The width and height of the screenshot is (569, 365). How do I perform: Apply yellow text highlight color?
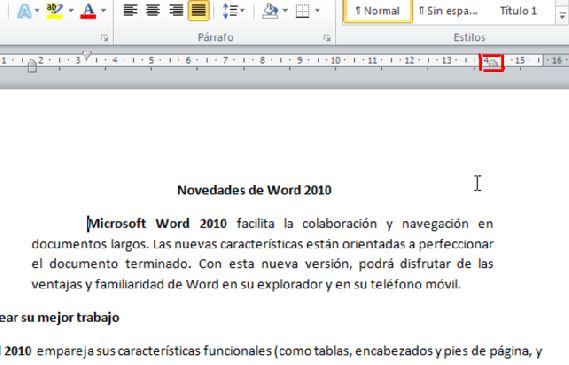54,11
